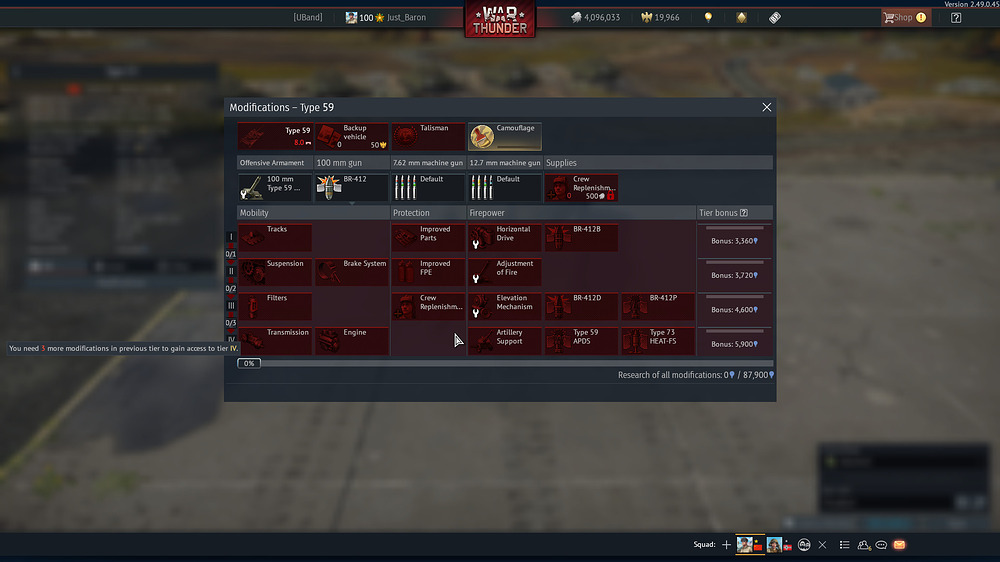Select the Artillery Support modification
Viewport: 1000px width, 562px height.
click(x=505, y=341)
